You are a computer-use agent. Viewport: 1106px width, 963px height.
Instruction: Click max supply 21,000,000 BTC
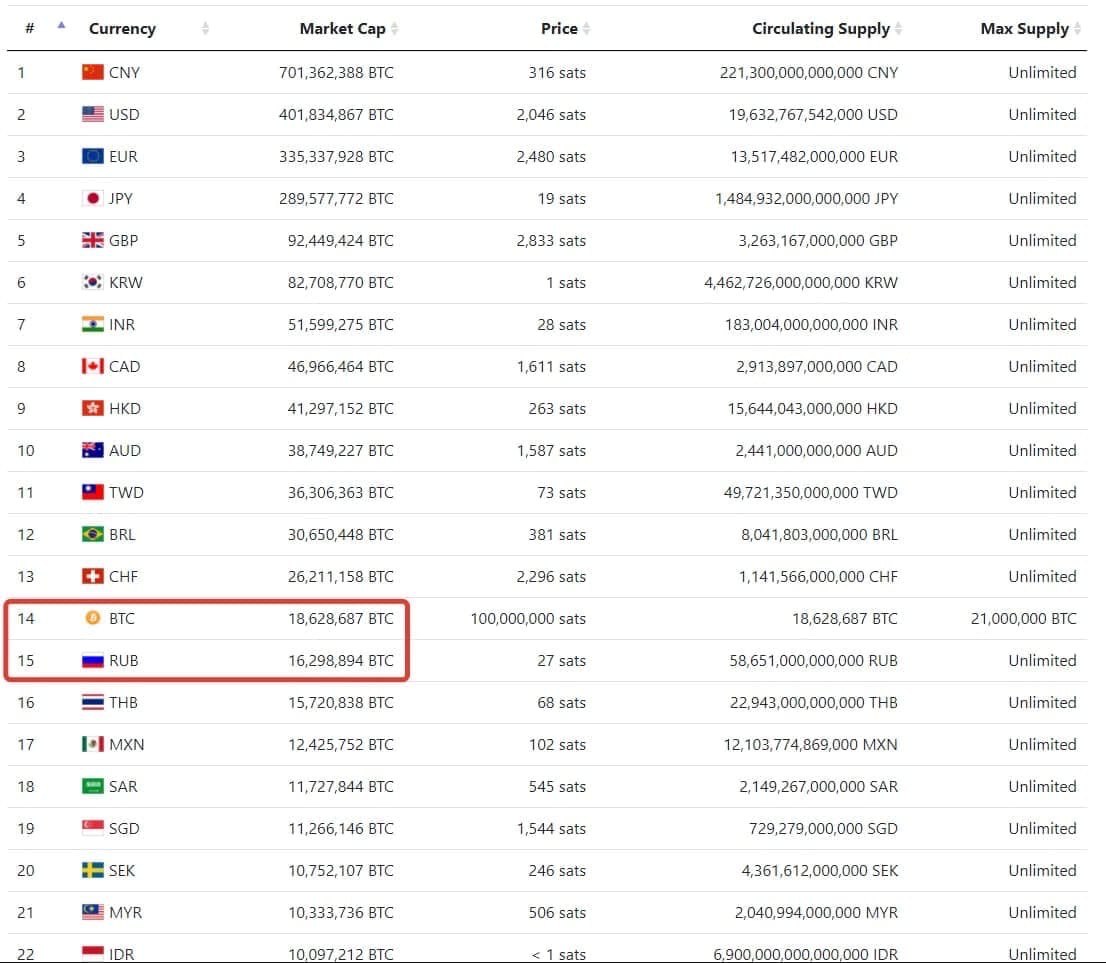tap(1023, 618)
